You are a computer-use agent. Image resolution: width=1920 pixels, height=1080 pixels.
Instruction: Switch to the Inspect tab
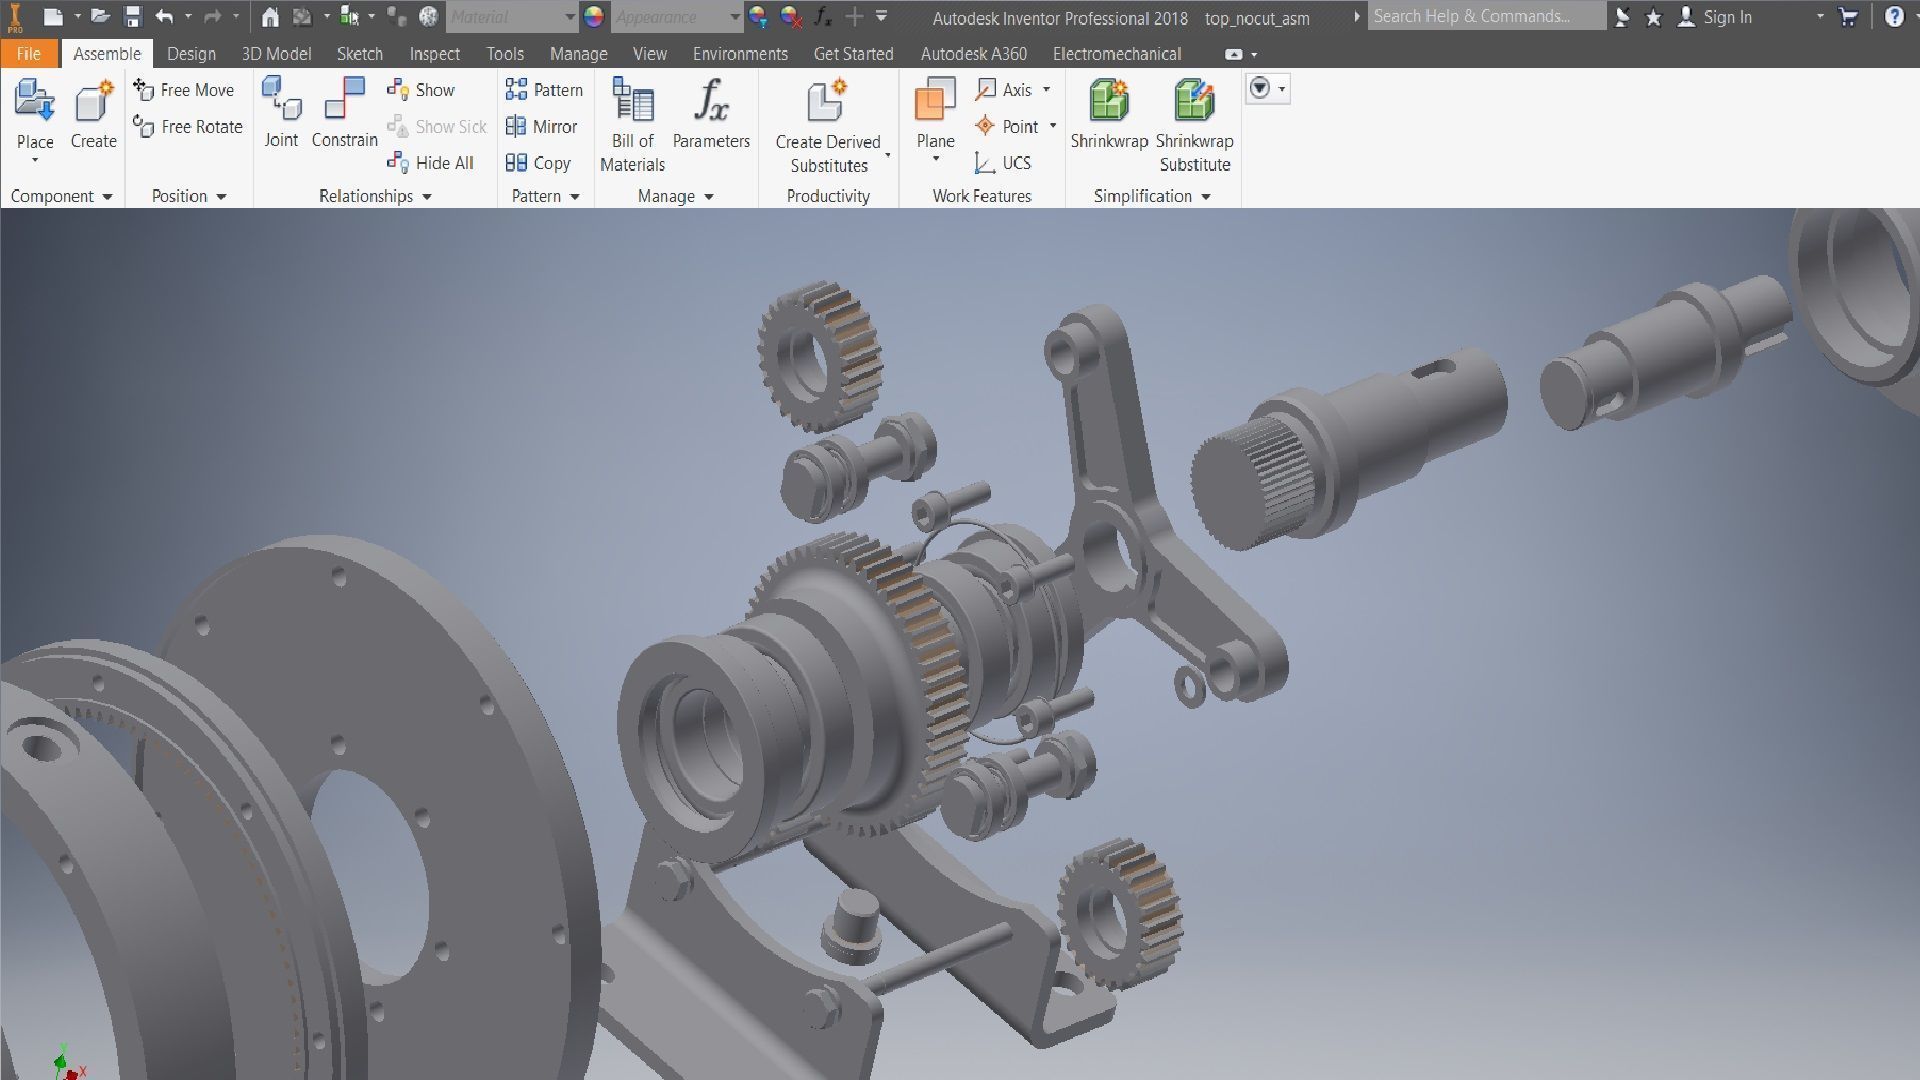click(x=434, y=54)
